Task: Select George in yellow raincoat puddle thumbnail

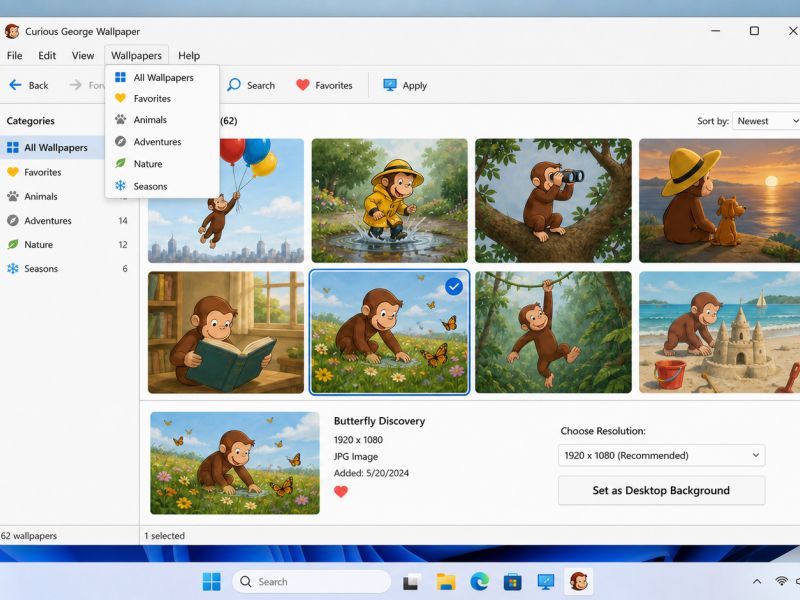Action: 389,201
